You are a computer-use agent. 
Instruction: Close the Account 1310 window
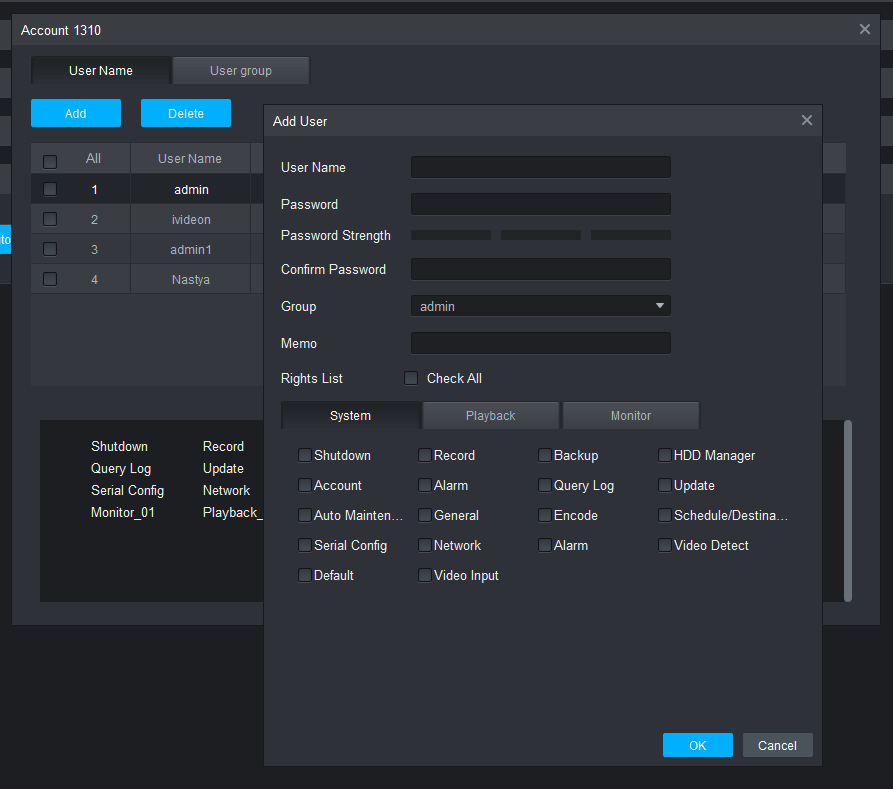pyautogui.click(x=865, y=29)
